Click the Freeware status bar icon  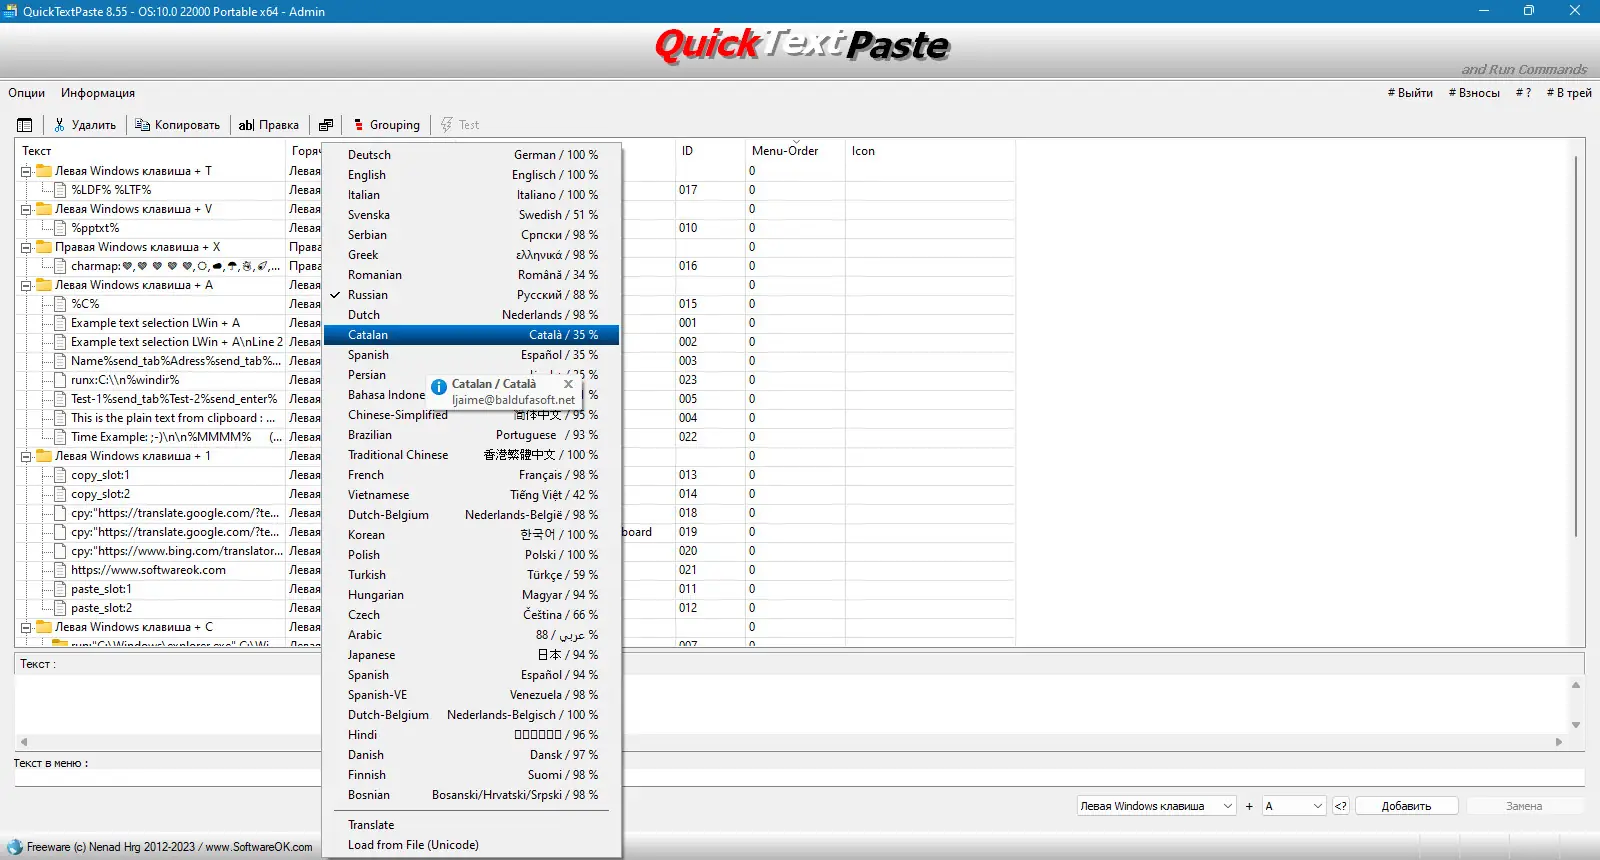(x=14, y=847)
